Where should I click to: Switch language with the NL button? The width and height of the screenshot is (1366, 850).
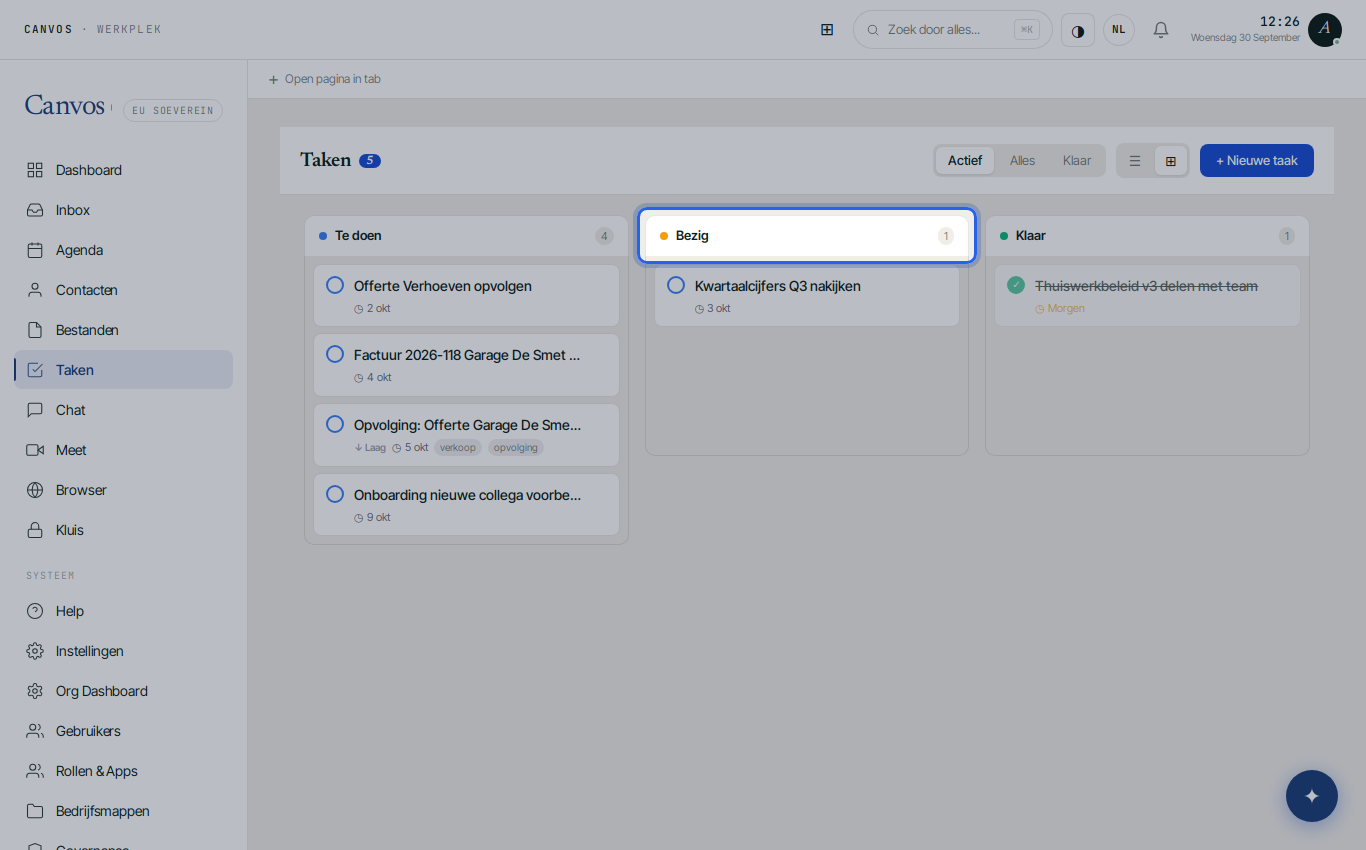1119,30
